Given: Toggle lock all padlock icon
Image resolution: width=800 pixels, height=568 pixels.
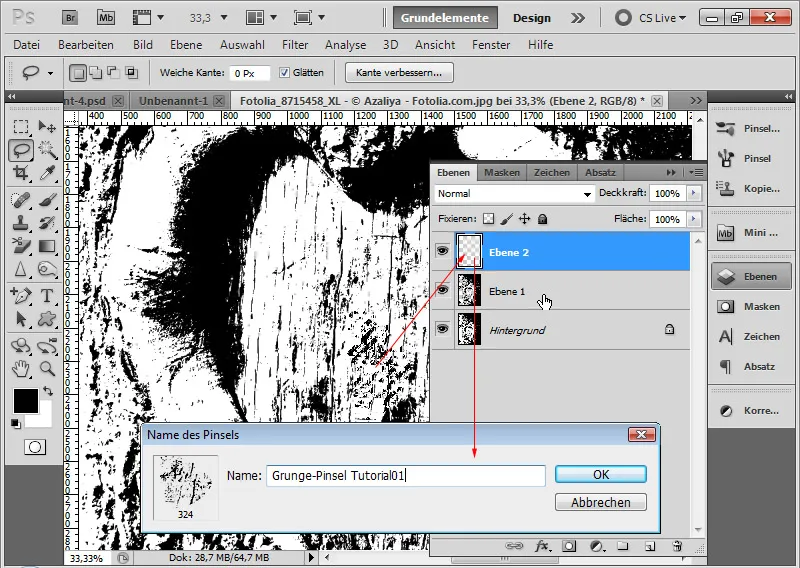Looking at the screenshot, I should tap(542, 219).
